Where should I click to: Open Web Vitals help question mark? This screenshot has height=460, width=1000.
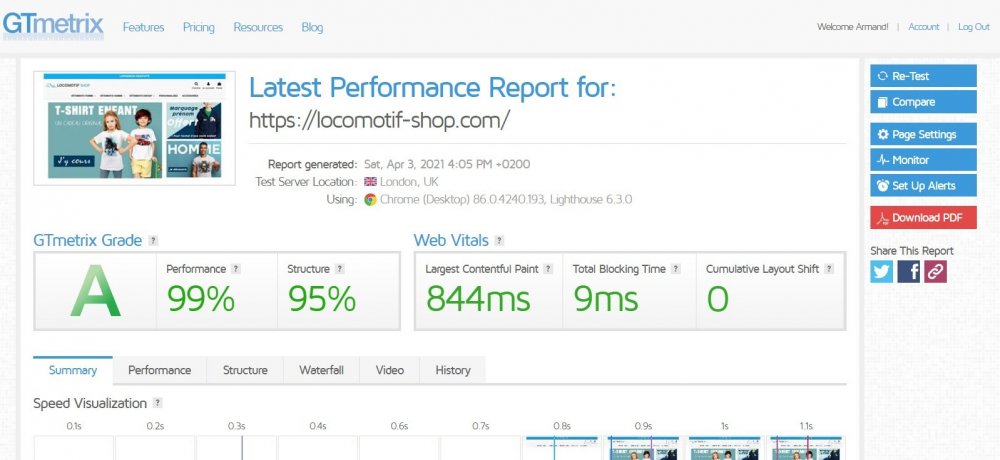499,241
